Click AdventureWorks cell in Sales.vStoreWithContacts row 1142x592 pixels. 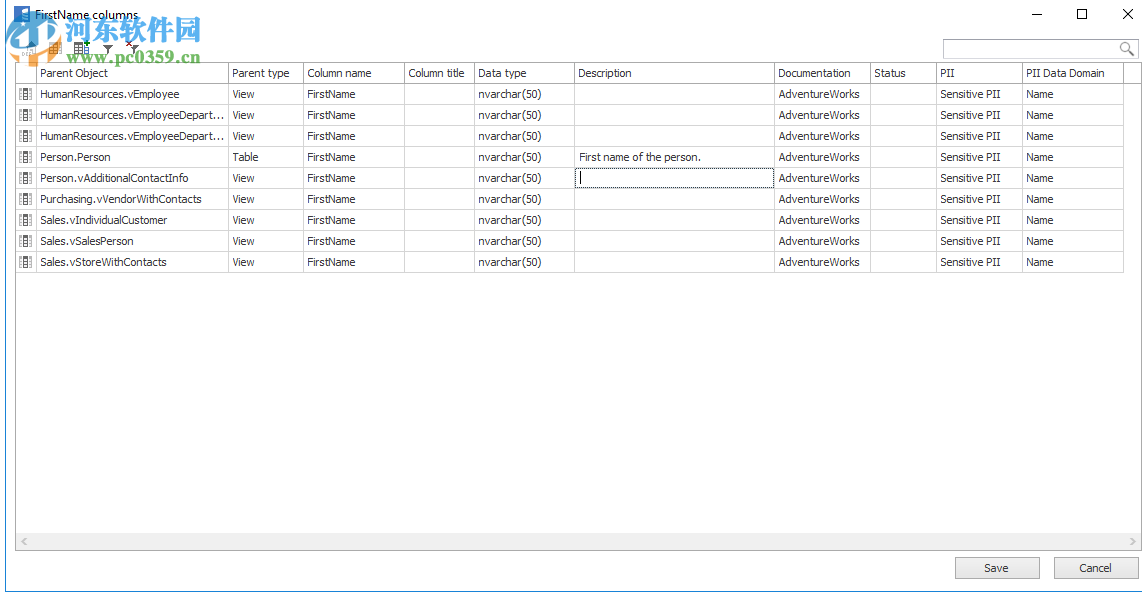pyautogui.click(x=822, y=263)
